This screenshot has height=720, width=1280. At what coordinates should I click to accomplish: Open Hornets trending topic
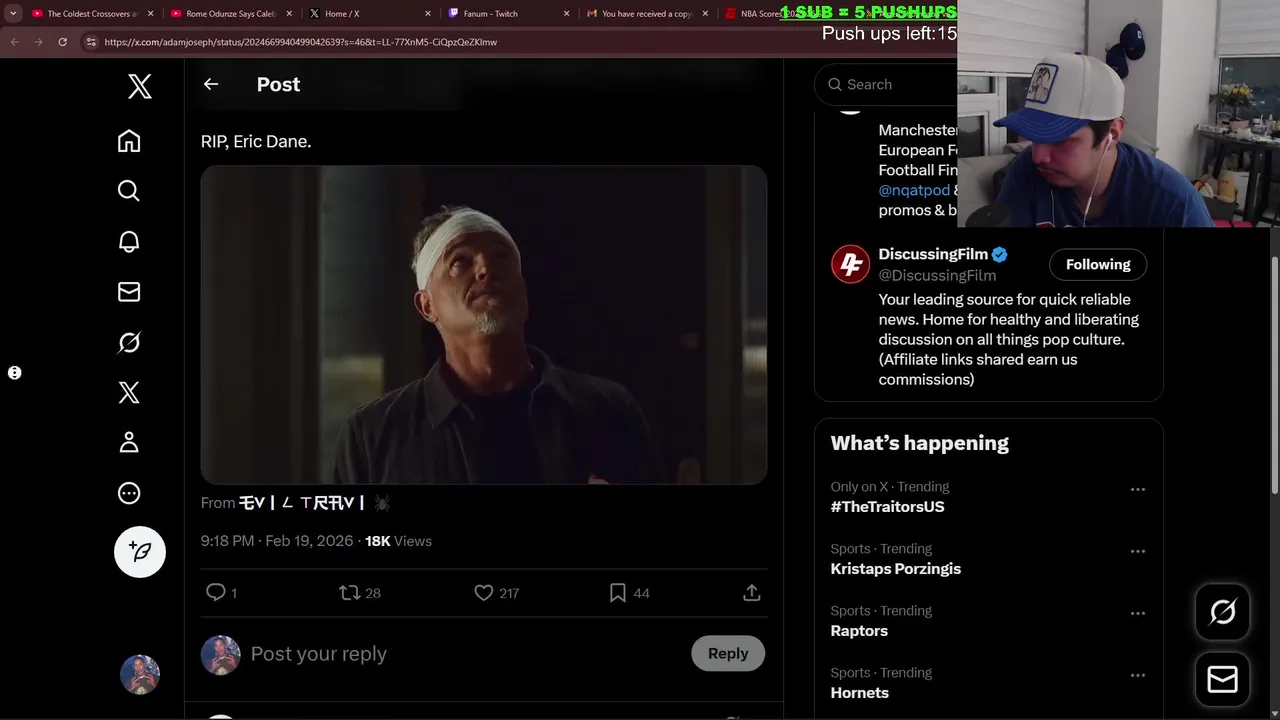(x=859, y=693)
